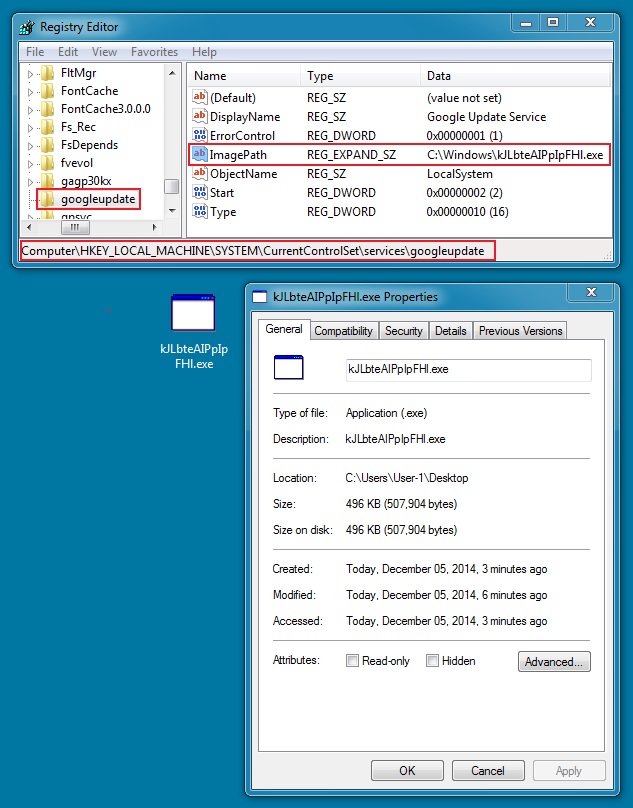
Task: Click the FontCache3.0.0.0 folder icon
Action: click(x=47, y=109)
